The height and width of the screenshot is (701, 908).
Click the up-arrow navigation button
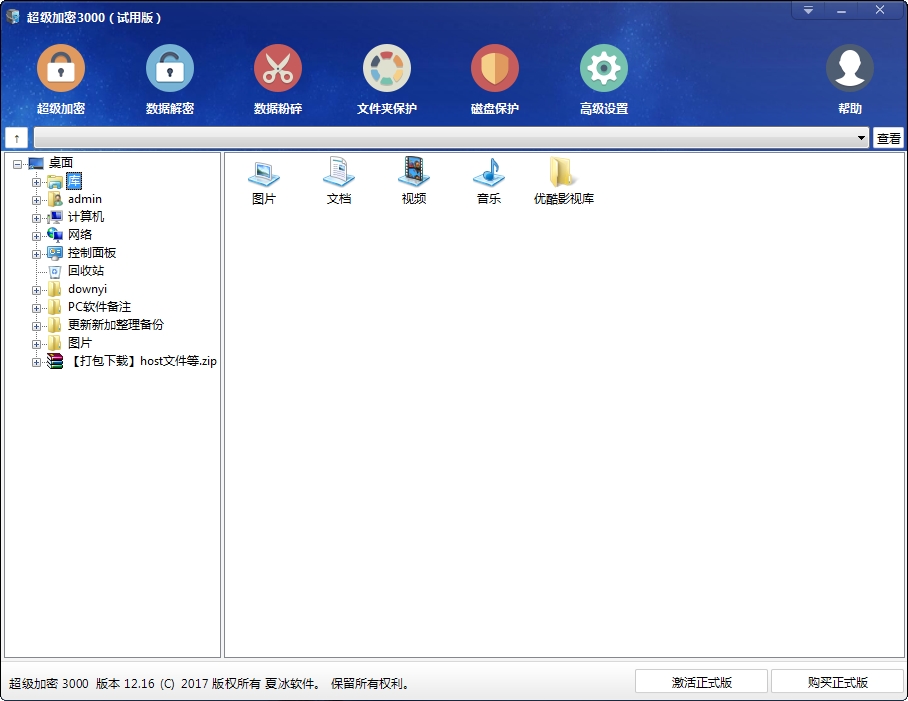(16, 137)
